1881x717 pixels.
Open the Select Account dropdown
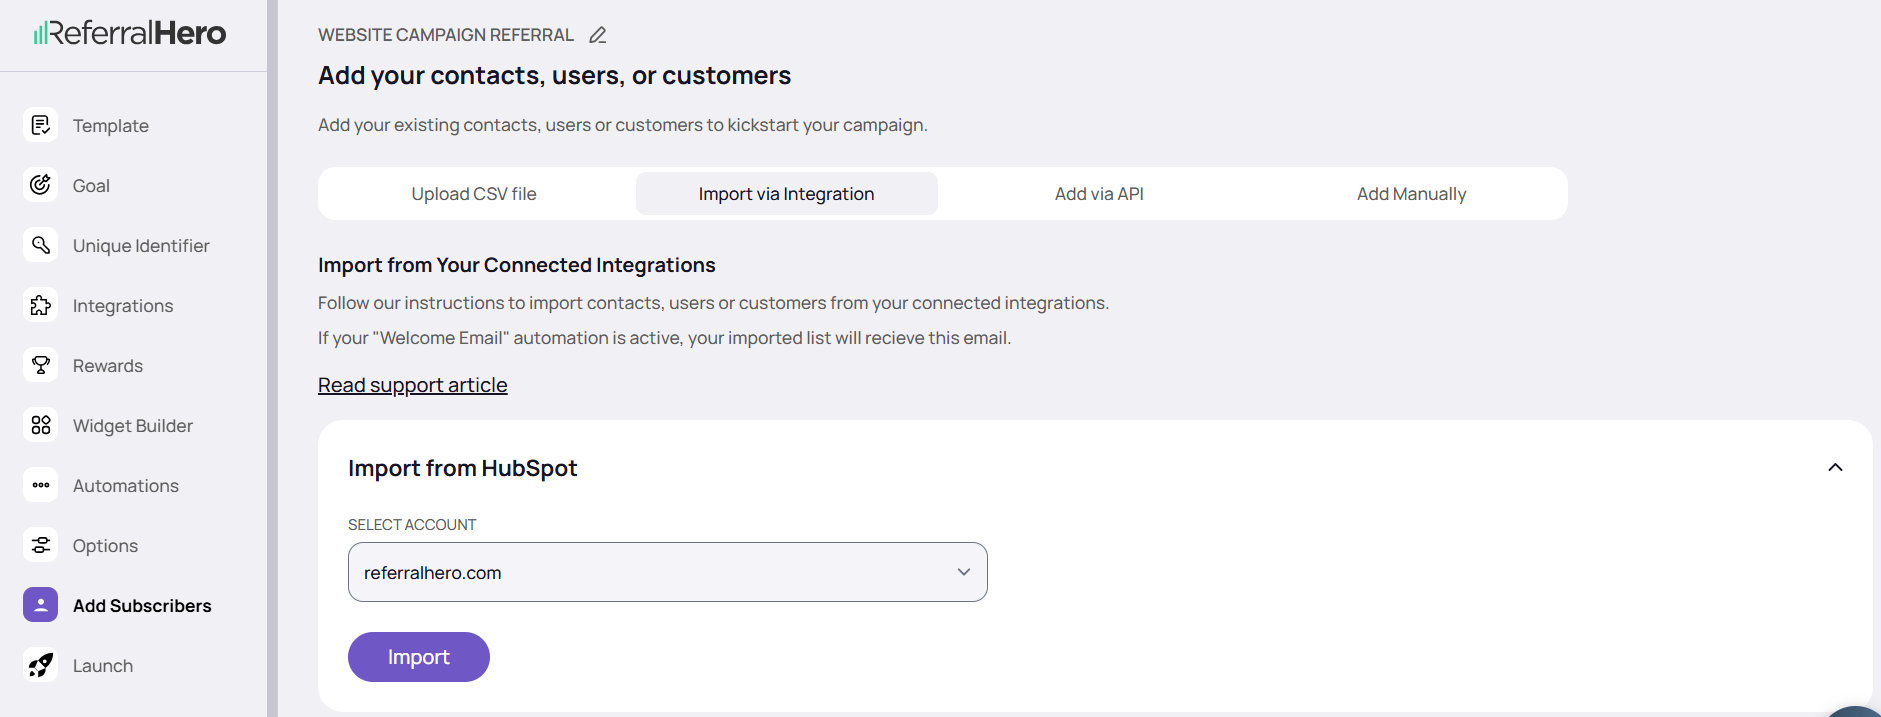tap(667, 572)
